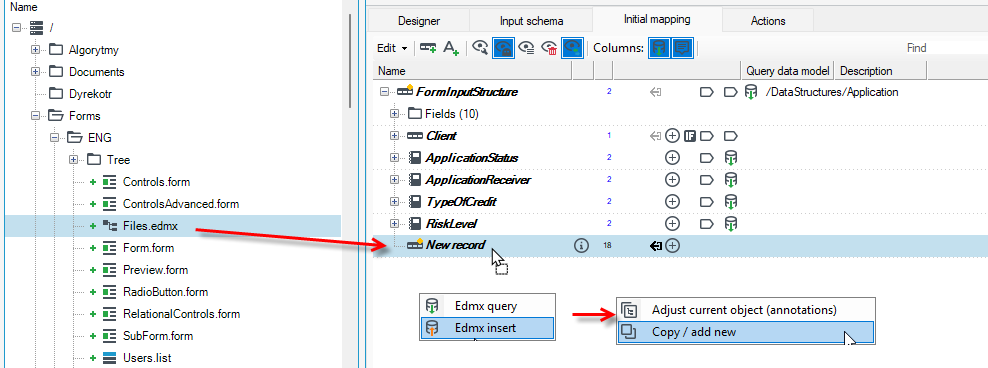The image size is (988, 368).
Task: Expand the Algorytmy folder
Action: tap(35, 50)
